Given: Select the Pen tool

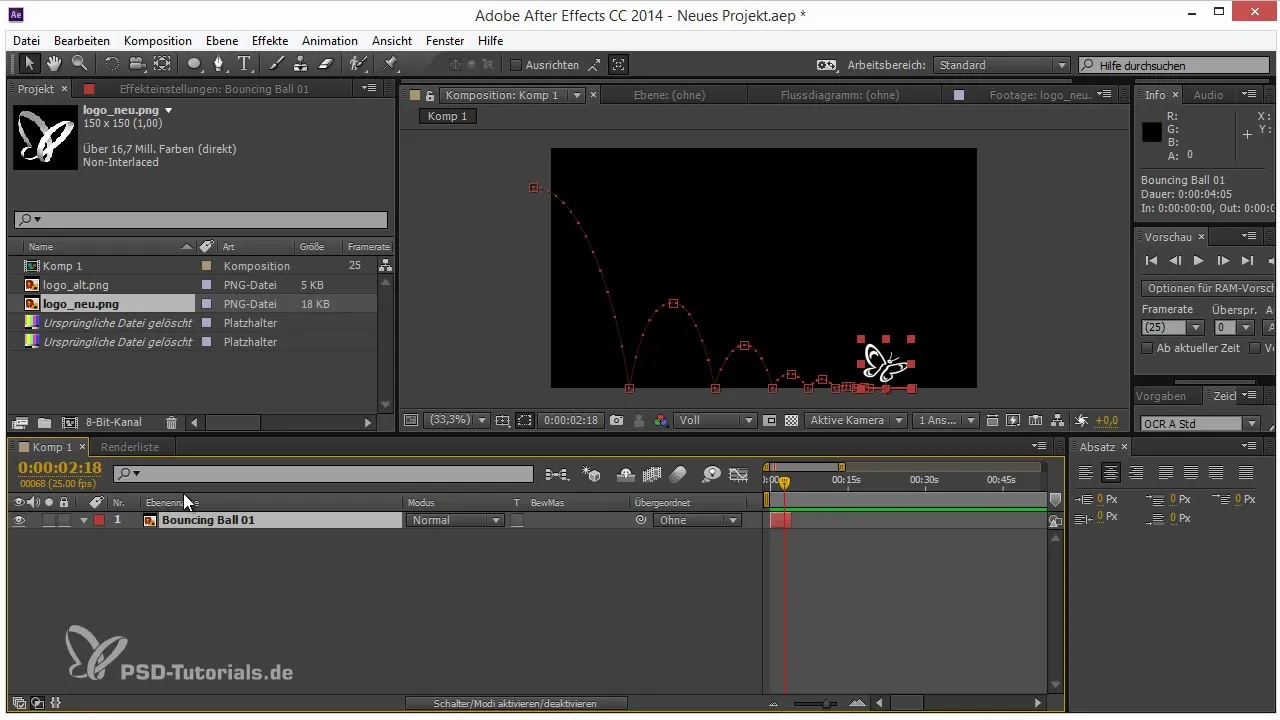Looking at the screenshot, I should pos(220,64).
